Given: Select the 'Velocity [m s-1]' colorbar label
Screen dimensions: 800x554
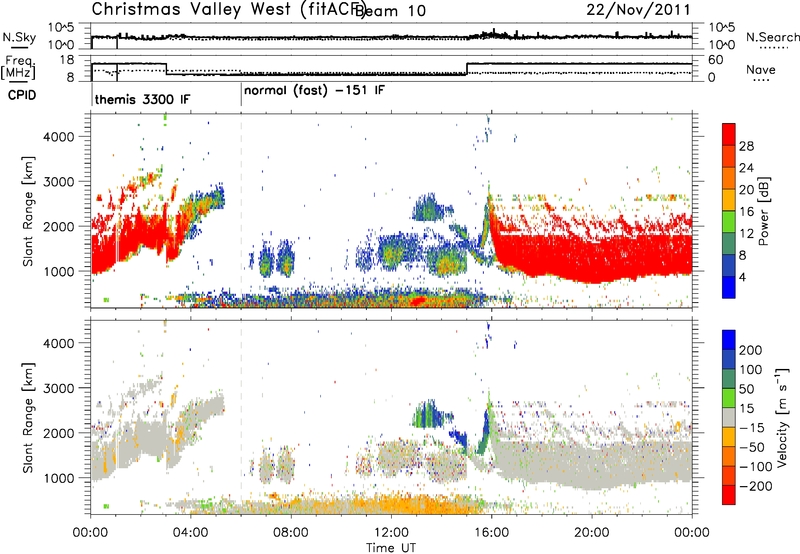Looking at the screenshot, I should pos(782,417).
